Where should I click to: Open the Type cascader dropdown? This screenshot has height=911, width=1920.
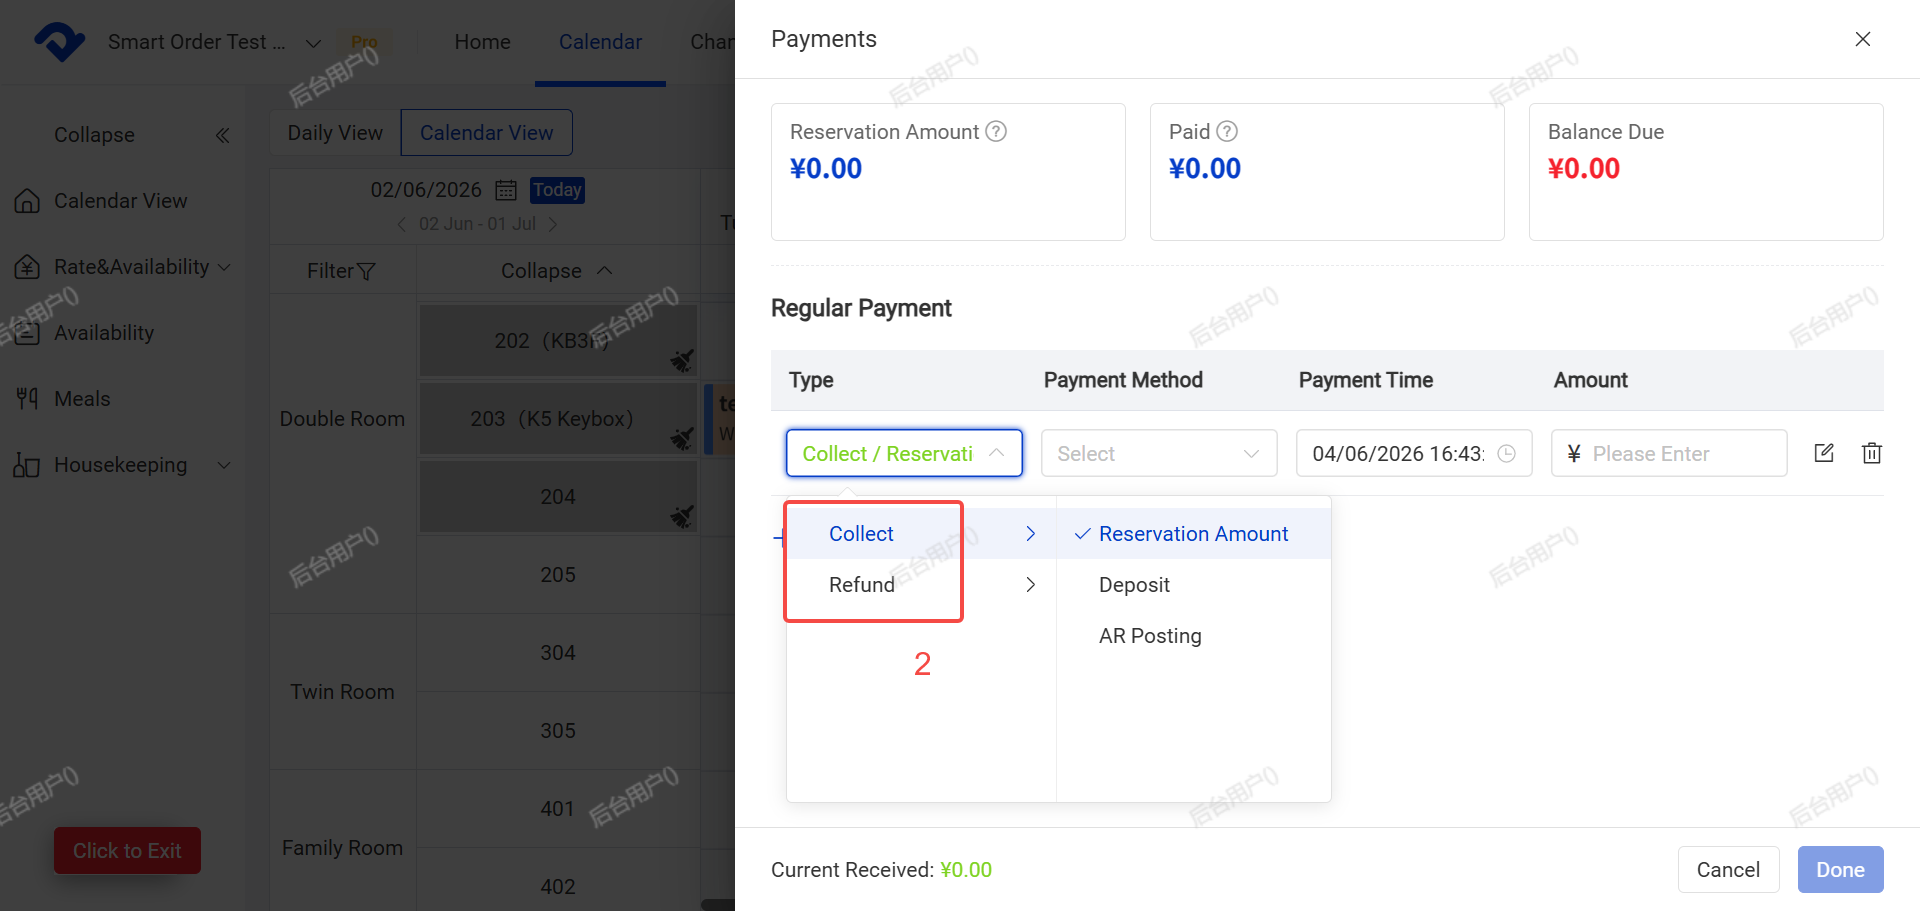[904, 453]
